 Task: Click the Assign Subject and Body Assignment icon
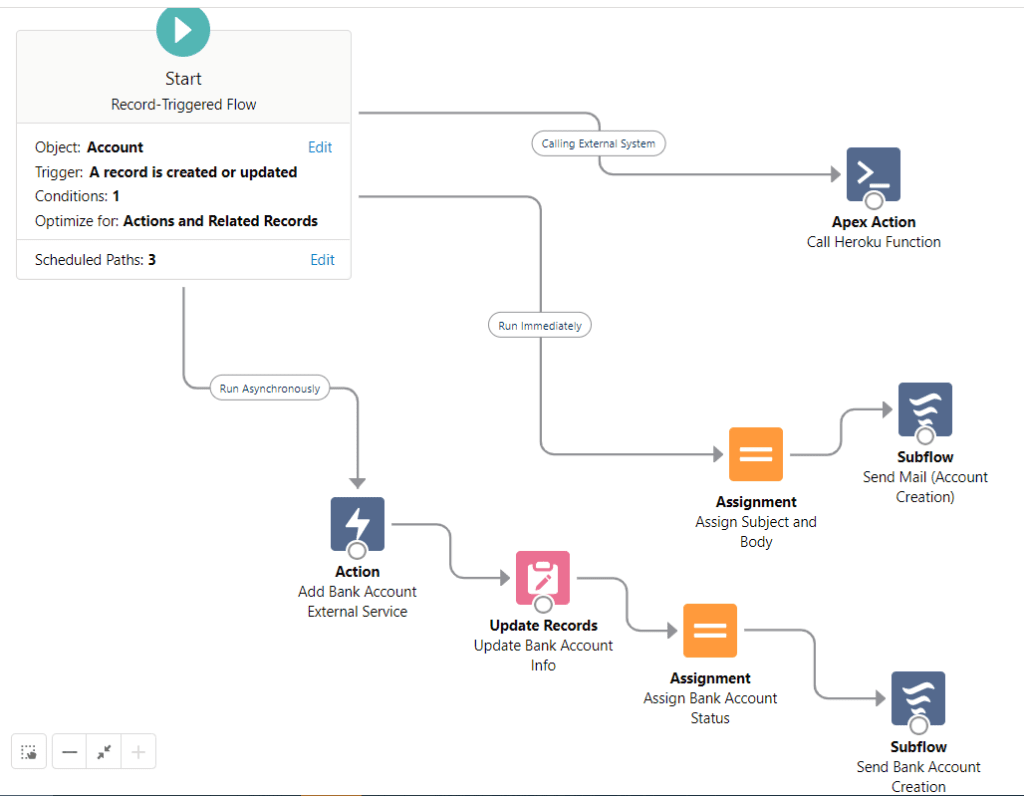click(x=755, y=454)
